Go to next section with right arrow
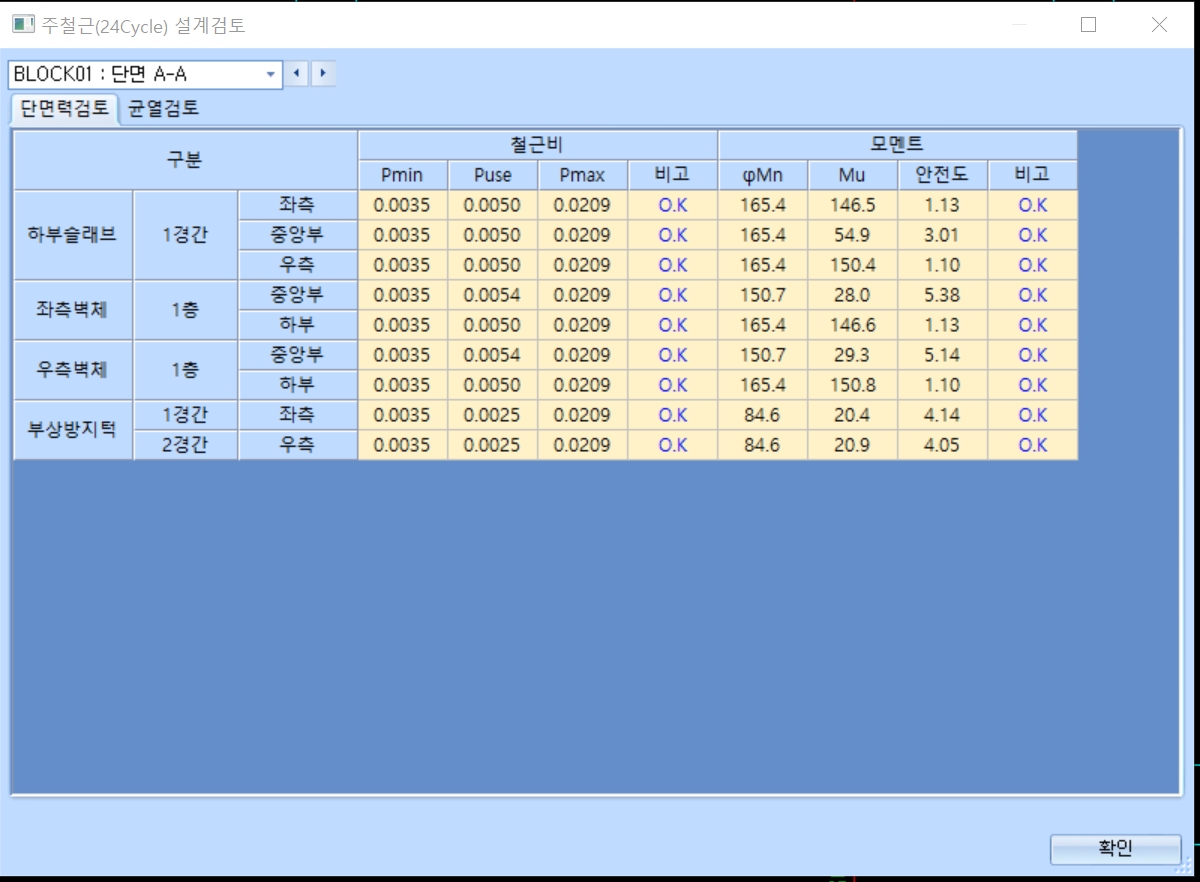Viewport: 1200px width, 882px height. [x=322, y=74]
